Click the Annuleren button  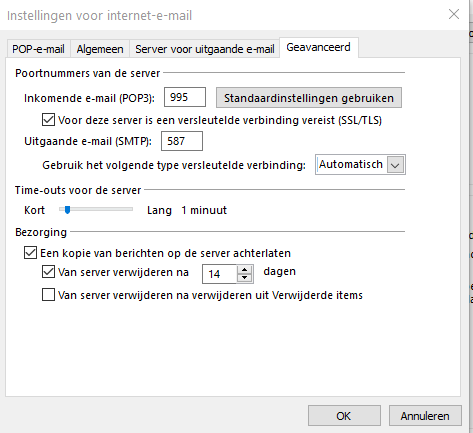[x=425, y=416]
